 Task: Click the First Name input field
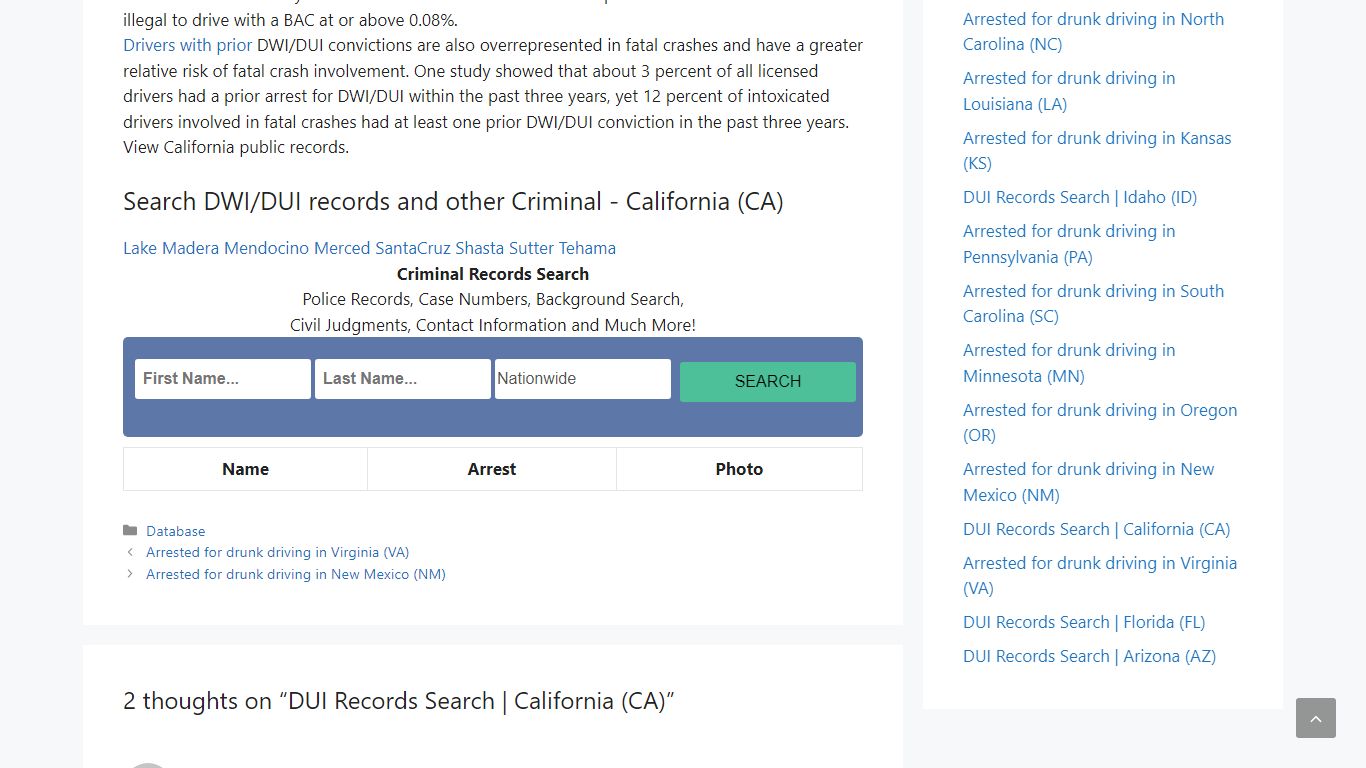point(223,379)
